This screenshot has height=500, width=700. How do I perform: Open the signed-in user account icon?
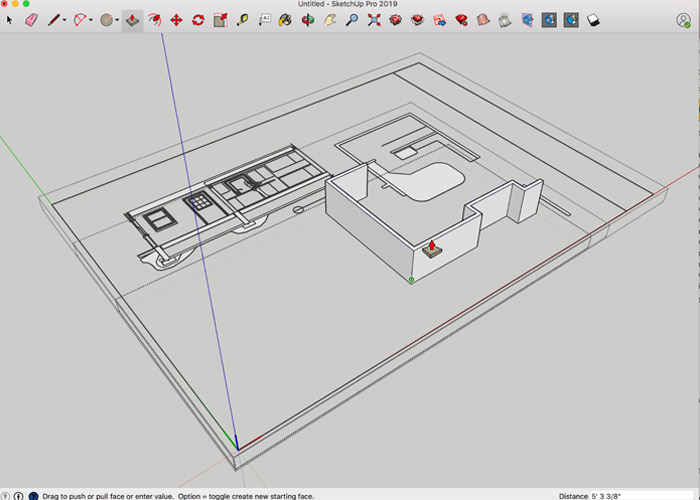pos(683,20)
